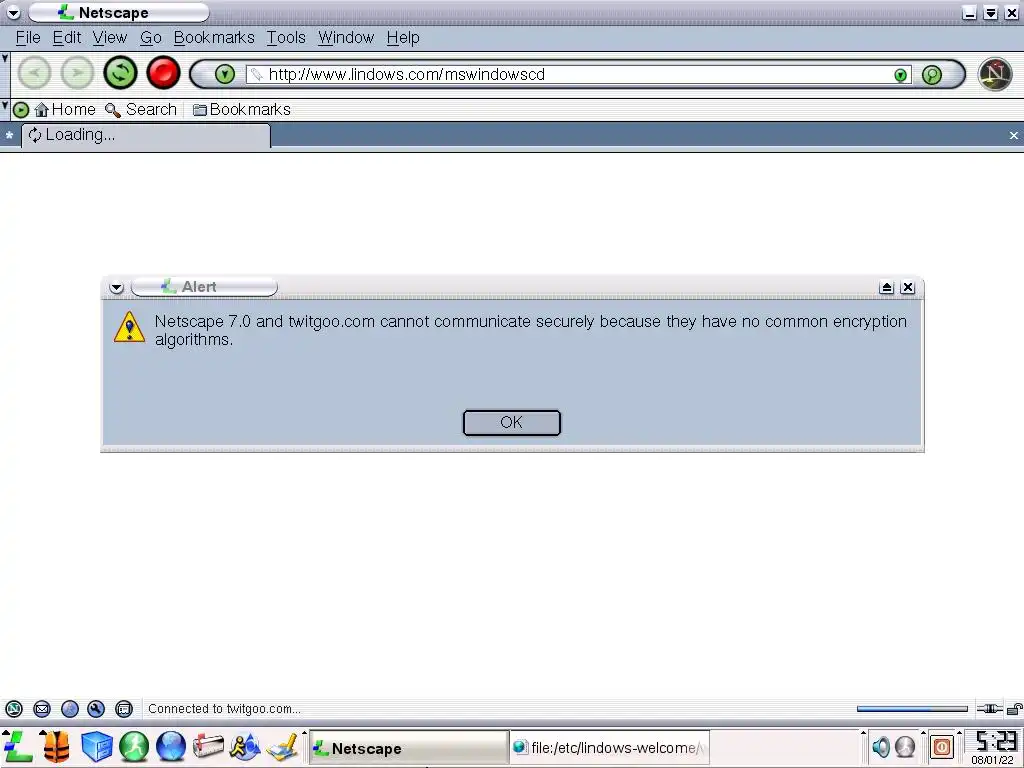Click the Netscape N throbber logo
Screen dimensions: 1024x768
tap(995, 74)
